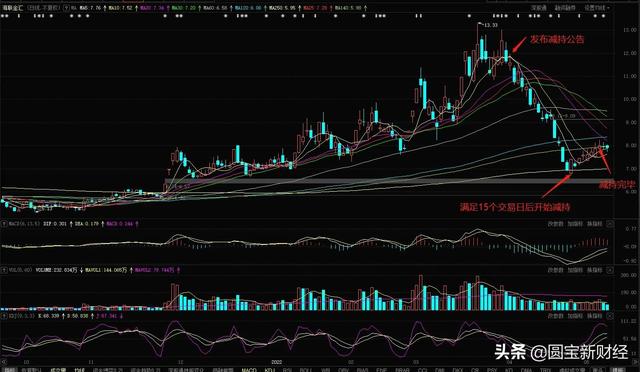This screenshot has width=640, height=372.
Task: Select the BRAR indicator tab
Action: 402,370
